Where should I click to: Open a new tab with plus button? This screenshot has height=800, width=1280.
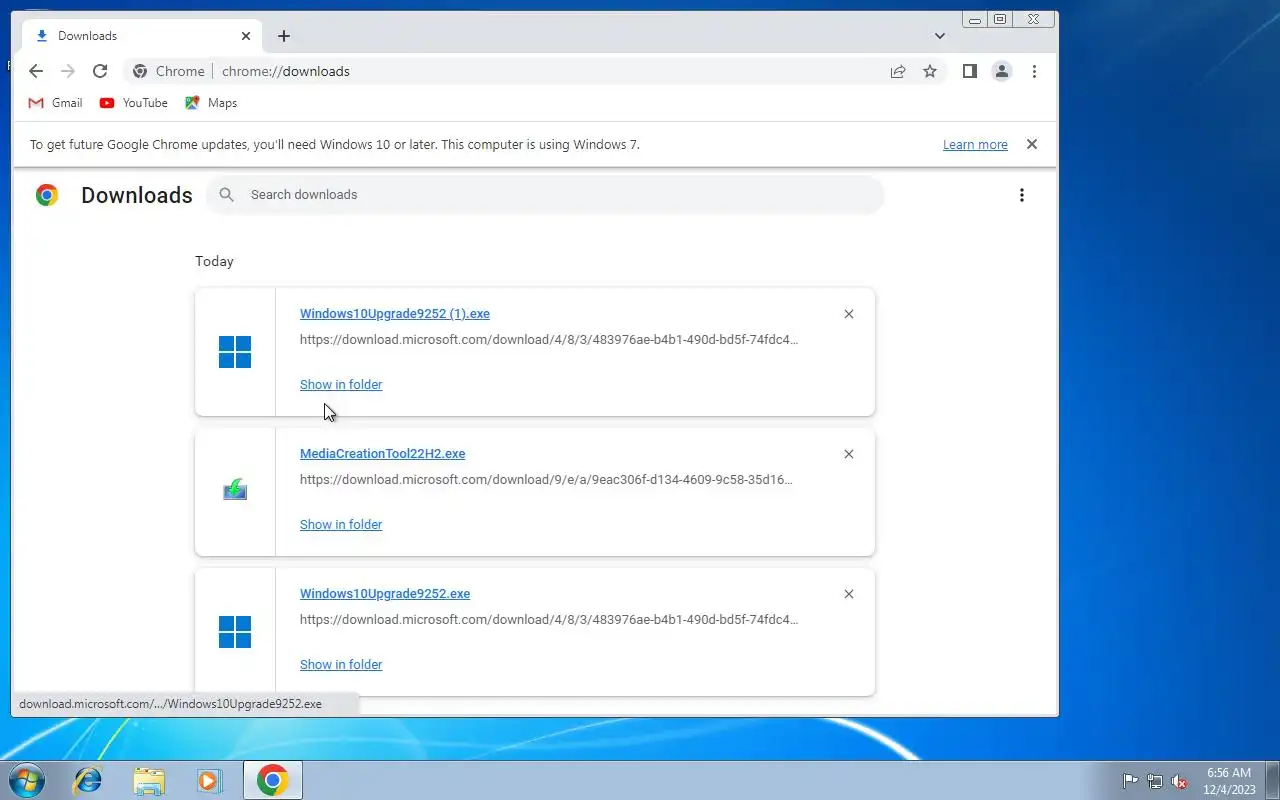284,36
